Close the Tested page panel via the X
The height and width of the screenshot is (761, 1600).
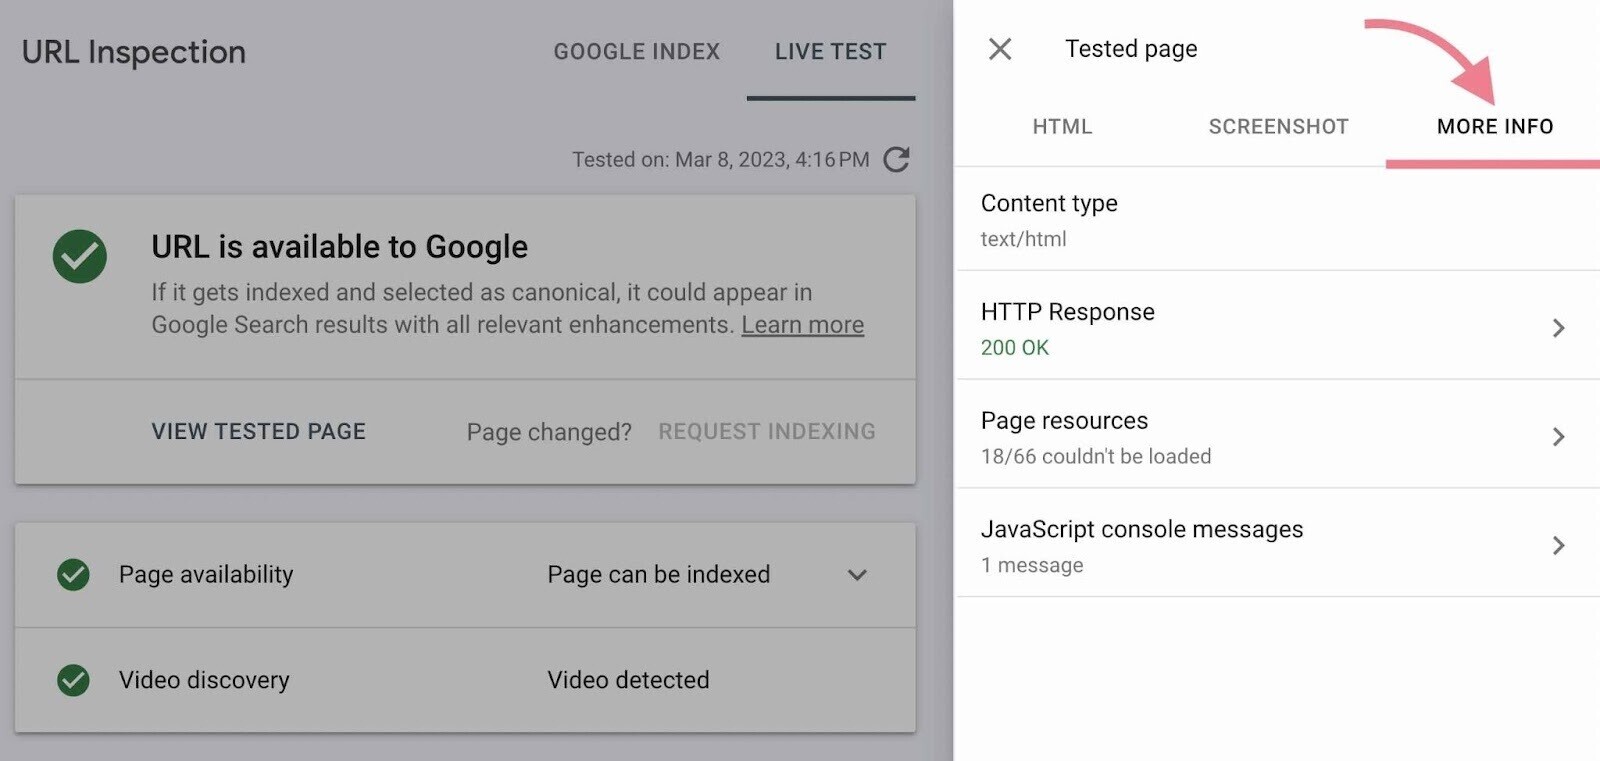[x=999, y=48]
